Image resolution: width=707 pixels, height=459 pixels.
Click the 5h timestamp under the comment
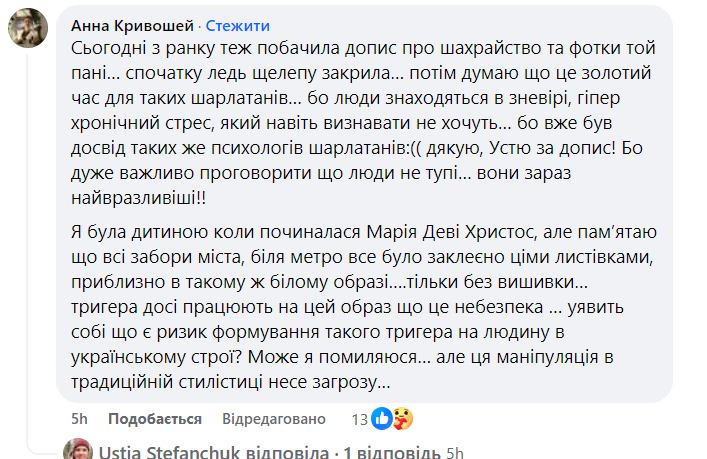click(80, 418)
